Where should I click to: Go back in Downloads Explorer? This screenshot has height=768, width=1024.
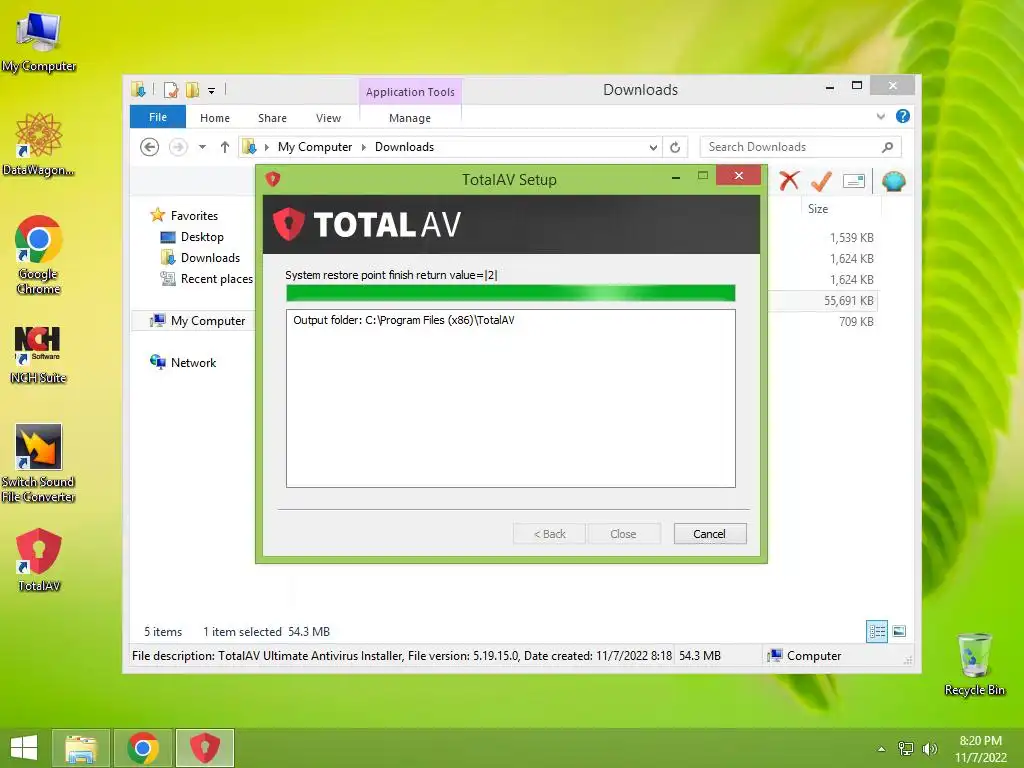[150, 147]
